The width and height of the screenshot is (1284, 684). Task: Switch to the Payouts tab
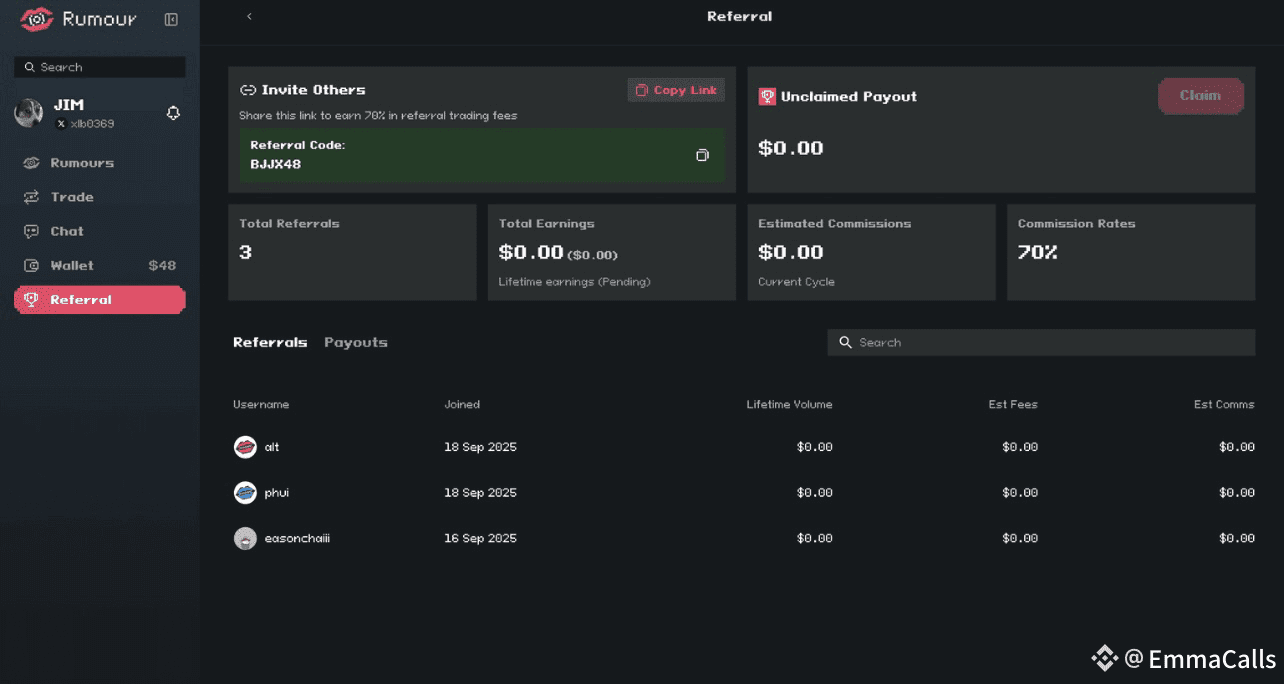[x=355, y=342]
